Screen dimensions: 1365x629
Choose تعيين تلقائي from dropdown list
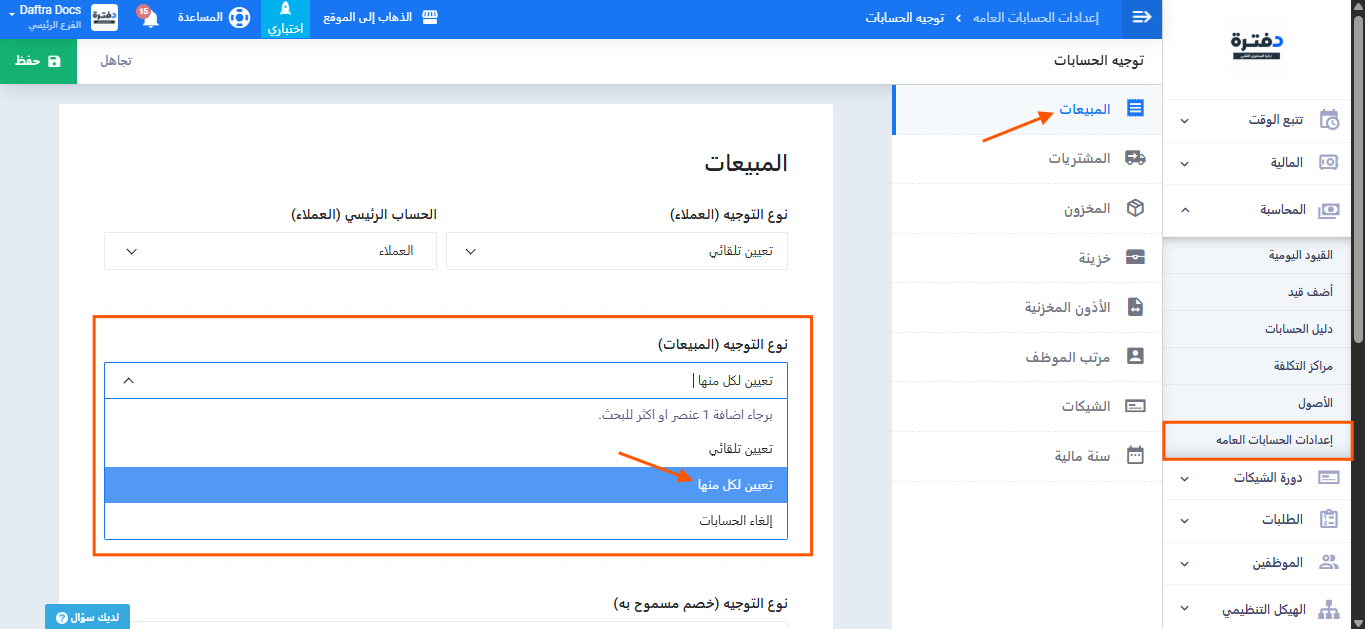point(736,449)
